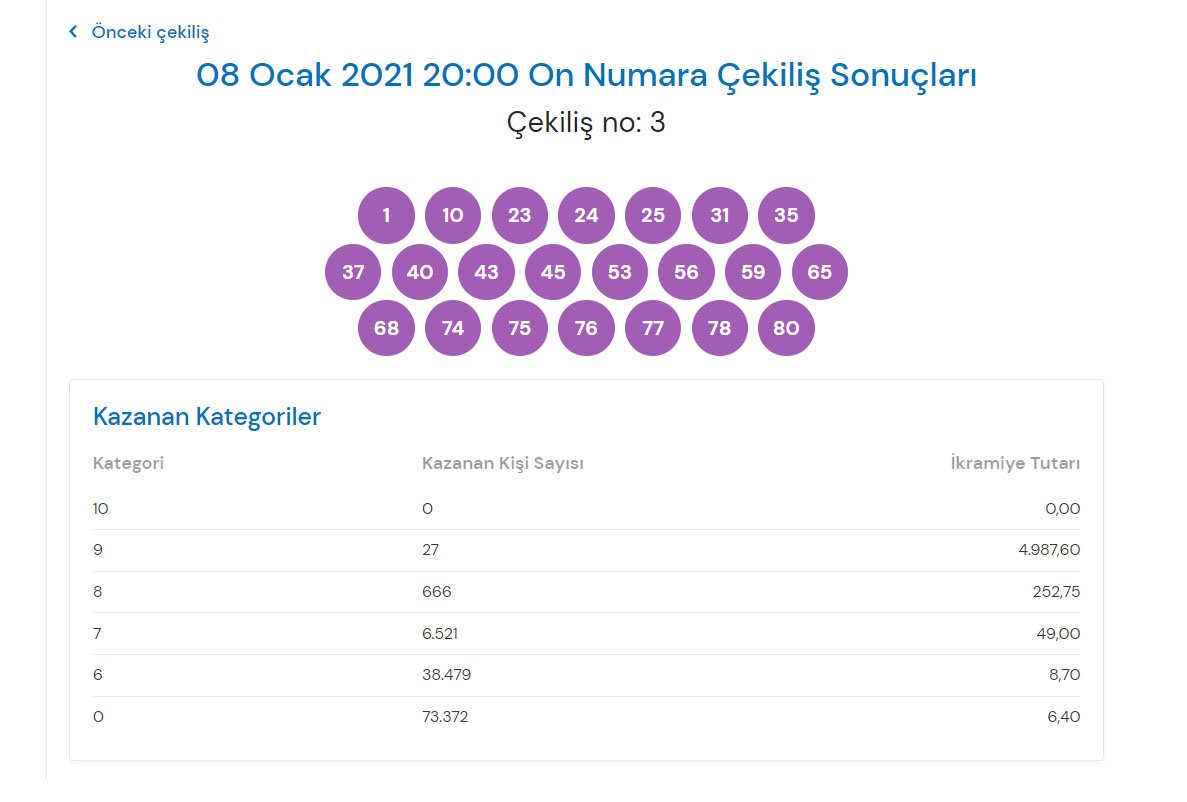1187x802 pixels.
Task: Click the Kategori column header
Action: click(128, 464)
